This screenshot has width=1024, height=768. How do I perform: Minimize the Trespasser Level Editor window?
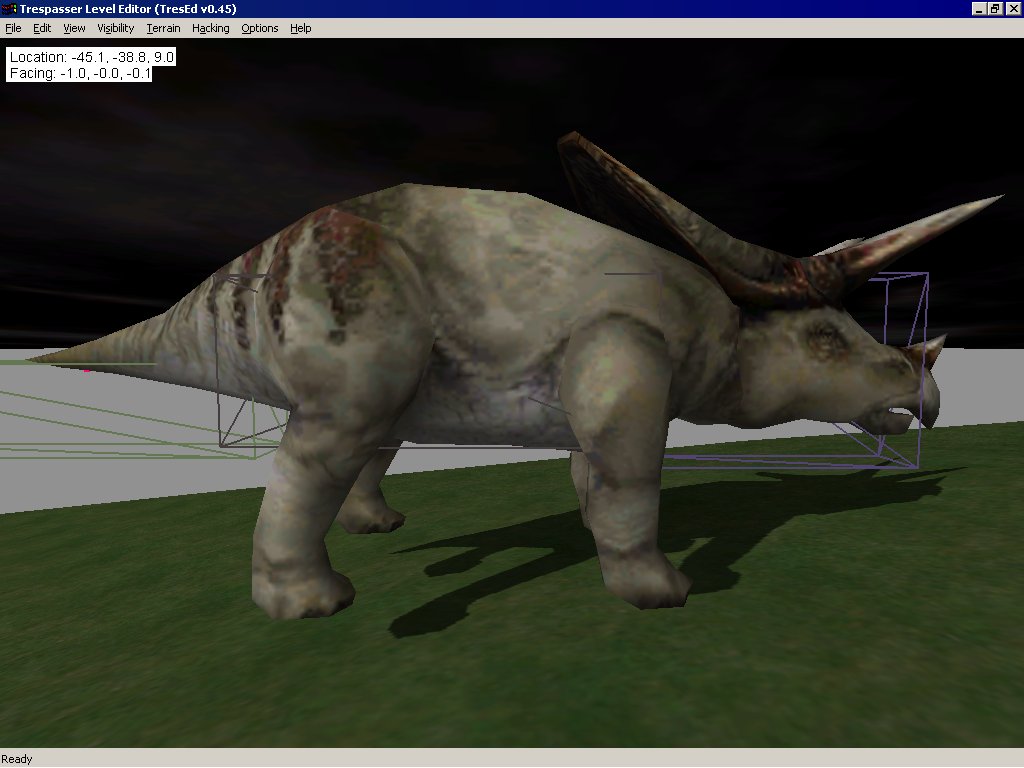tap(978, 8)
